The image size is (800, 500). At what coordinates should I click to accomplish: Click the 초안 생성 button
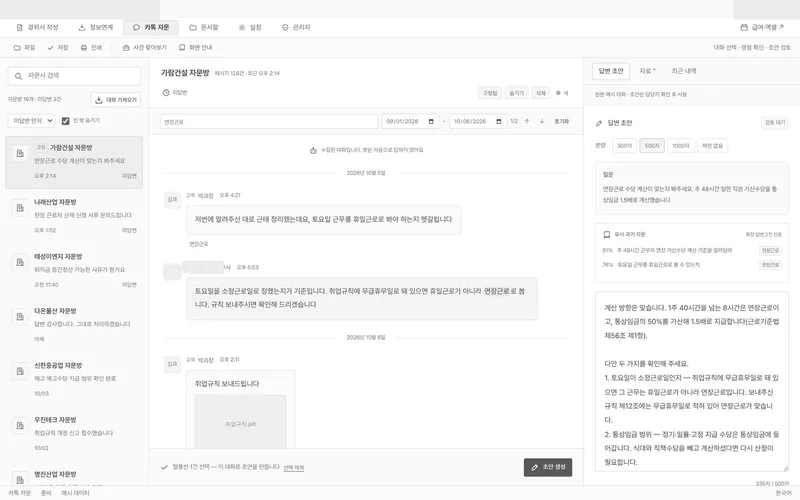point(548,467)
